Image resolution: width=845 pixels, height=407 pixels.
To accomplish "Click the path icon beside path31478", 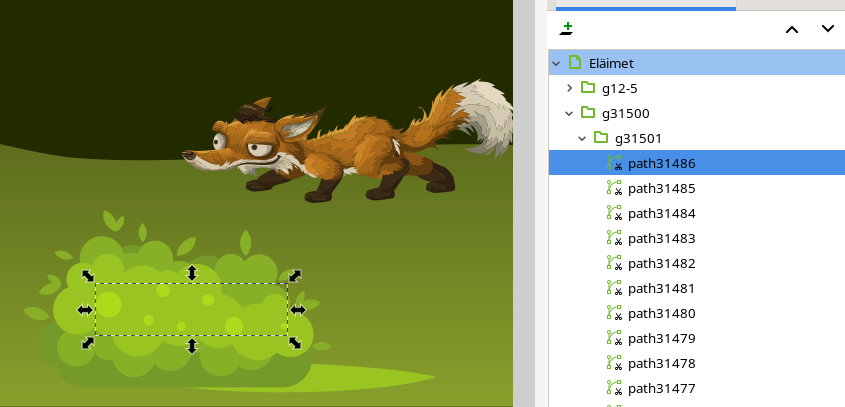I will pos(614,363).
